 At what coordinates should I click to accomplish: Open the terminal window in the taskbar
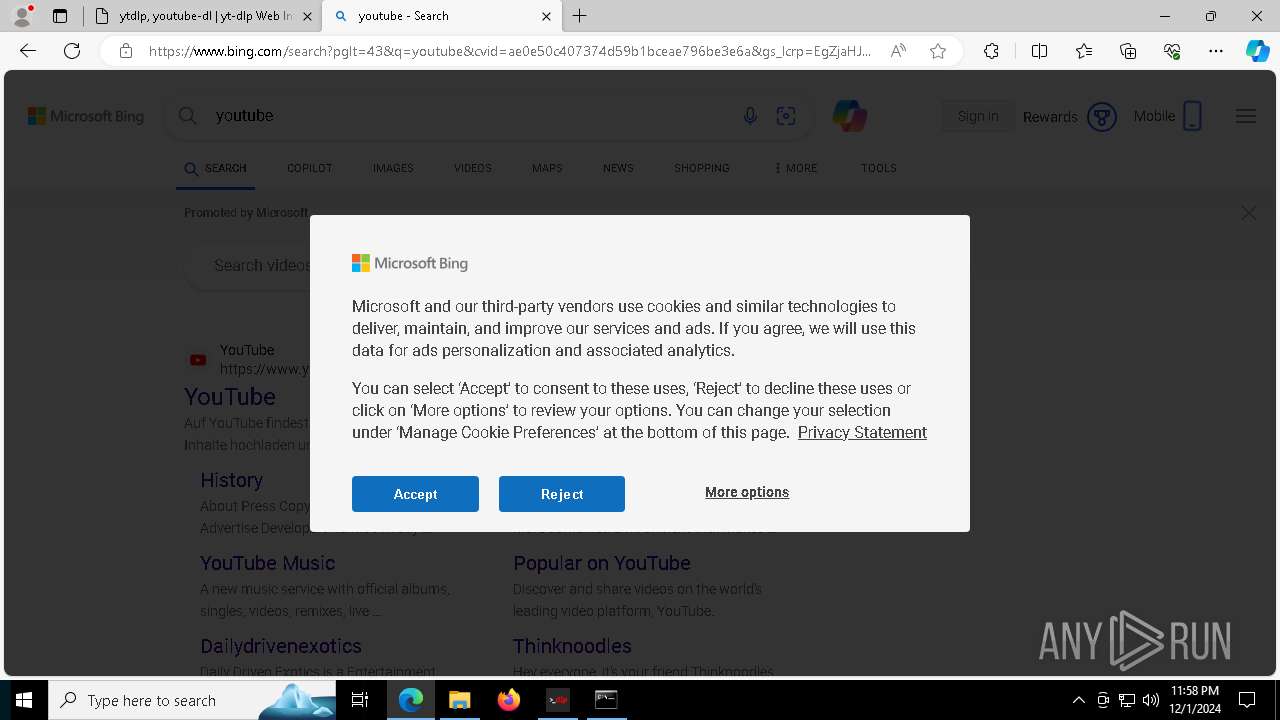pos(606,700)
